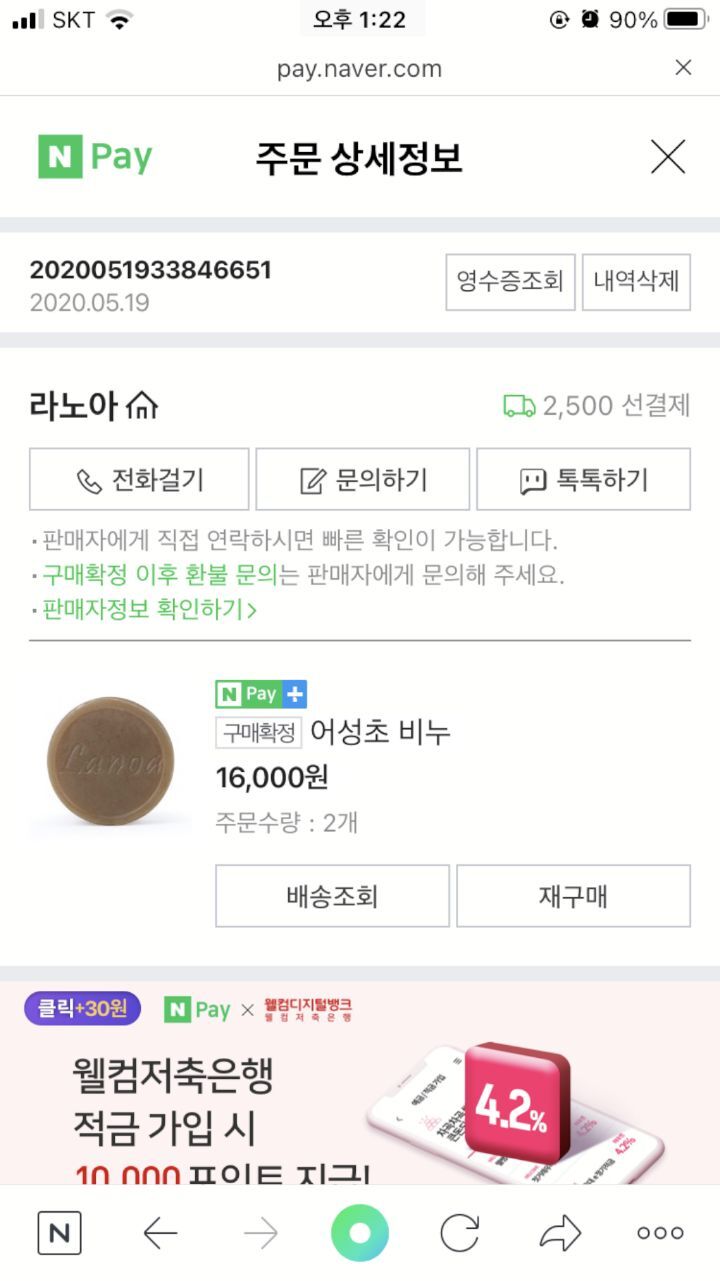Track delivery with 배송조회
The height and width of the screenshot is (1281, 720).
tap(332, 896)
